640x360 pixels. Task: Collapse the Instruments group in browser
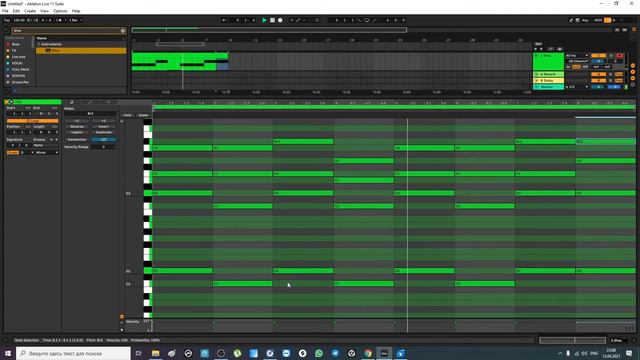(x=39, y=44)
